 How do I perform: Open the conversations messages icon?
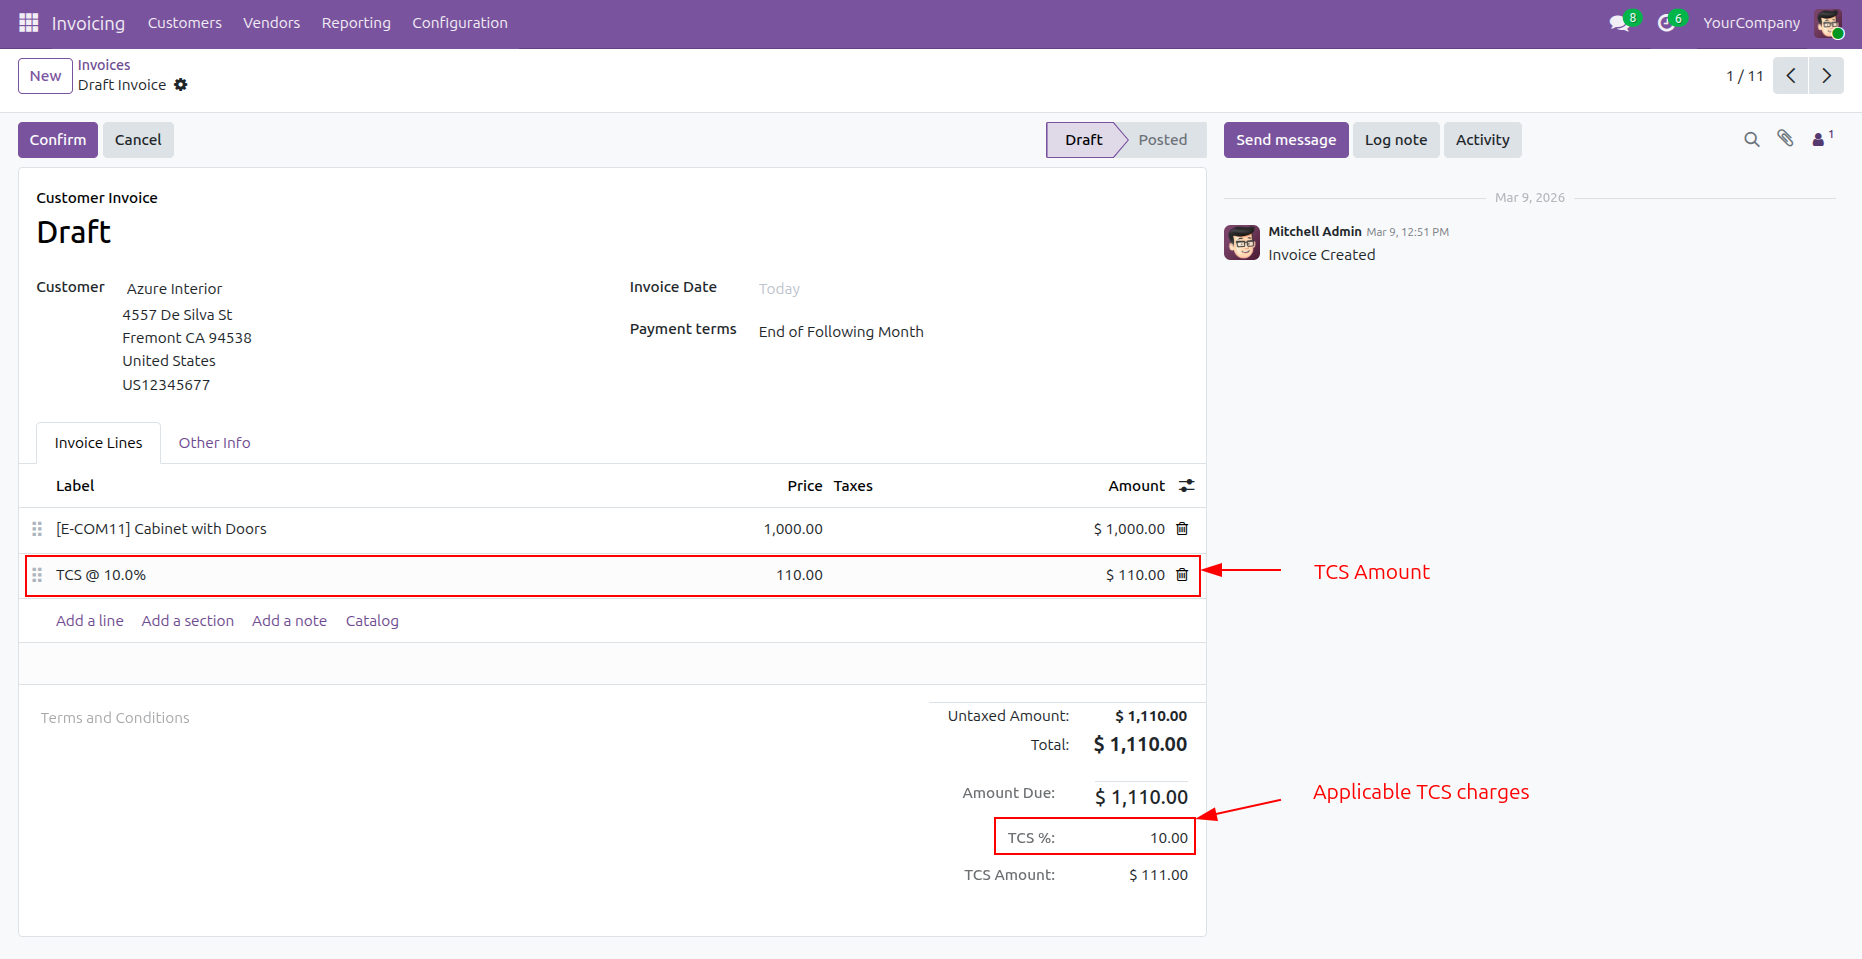point(1619,23)
